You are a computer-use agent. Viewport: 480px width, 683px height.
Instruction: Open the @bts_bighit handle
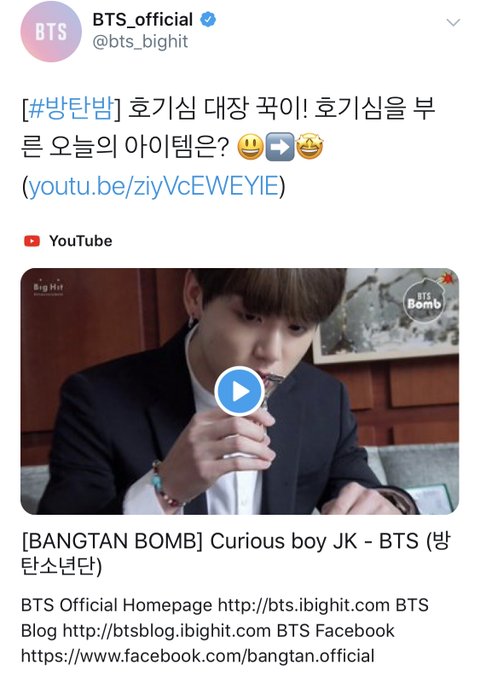[x=140, y=42]
